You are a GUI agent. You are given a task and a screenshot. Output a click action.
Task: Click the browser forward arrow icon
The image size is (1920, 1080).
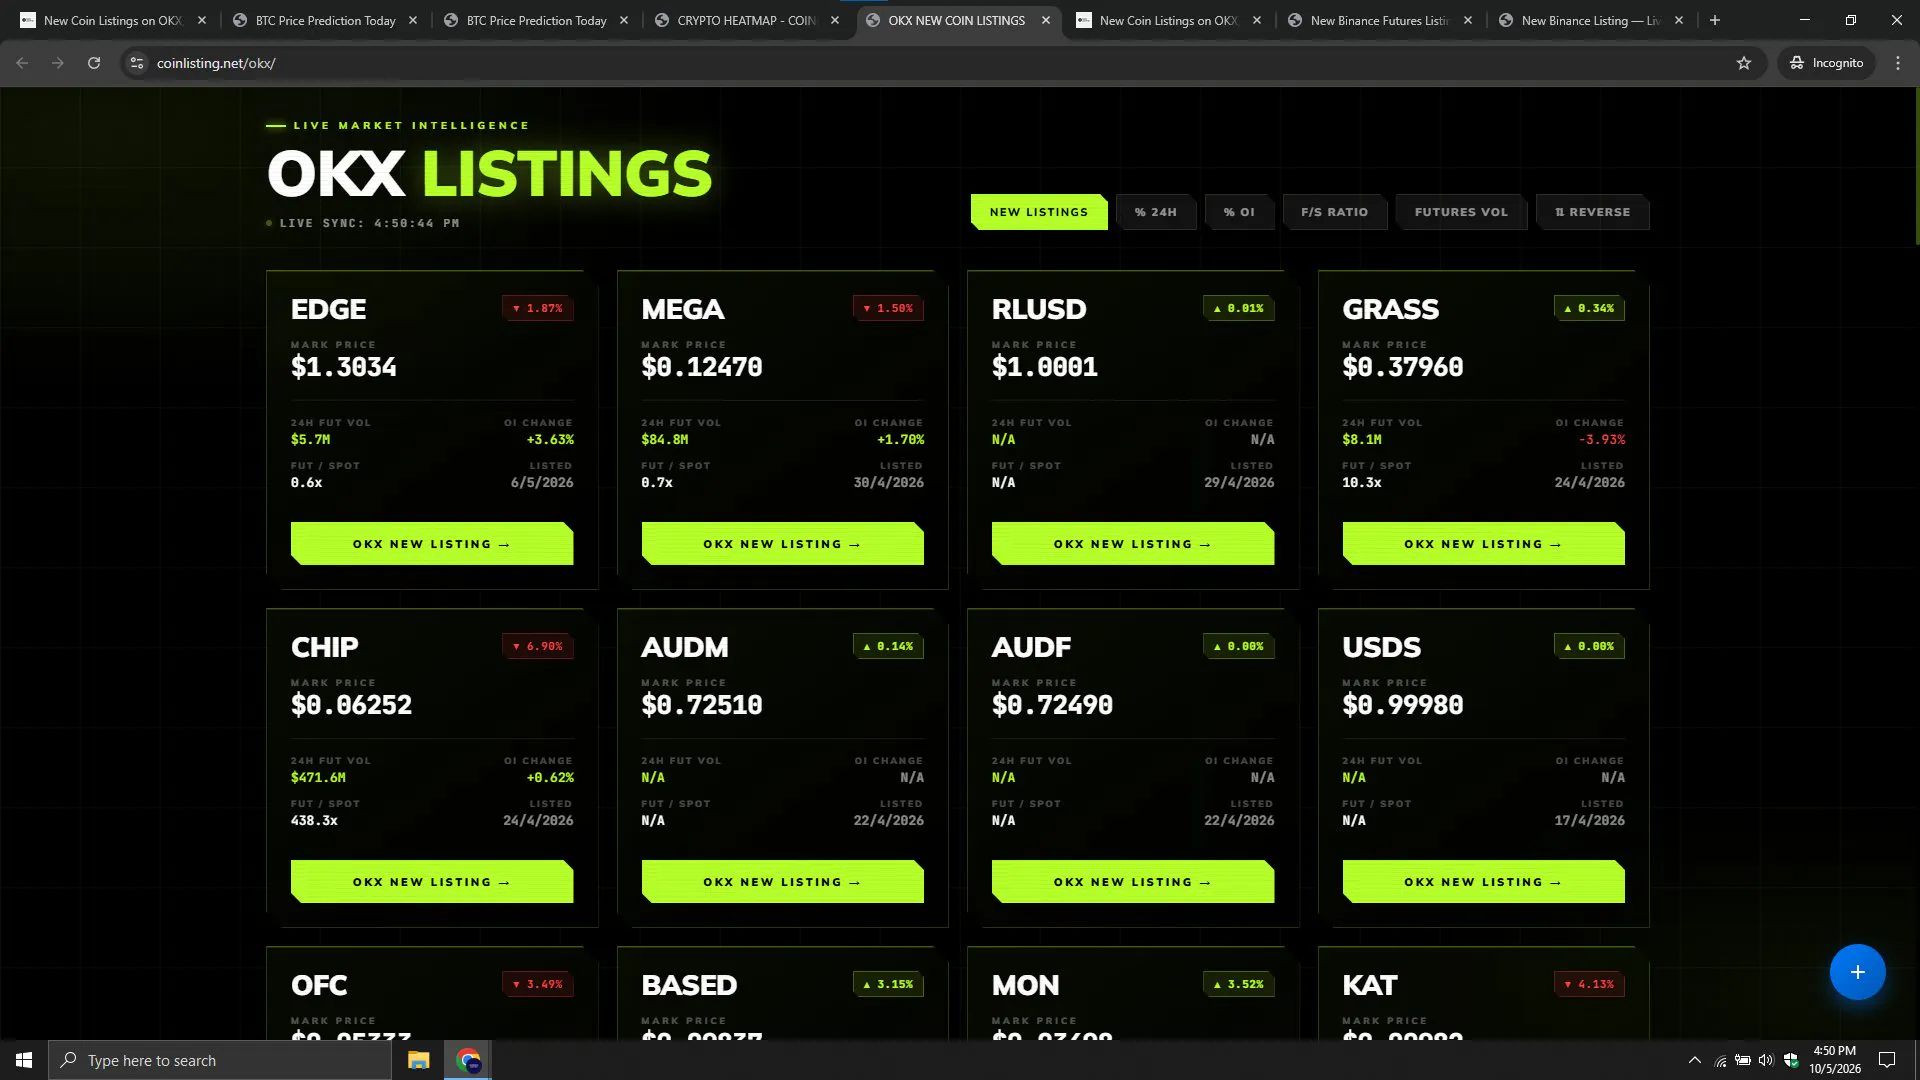click(x=58, y=63)
